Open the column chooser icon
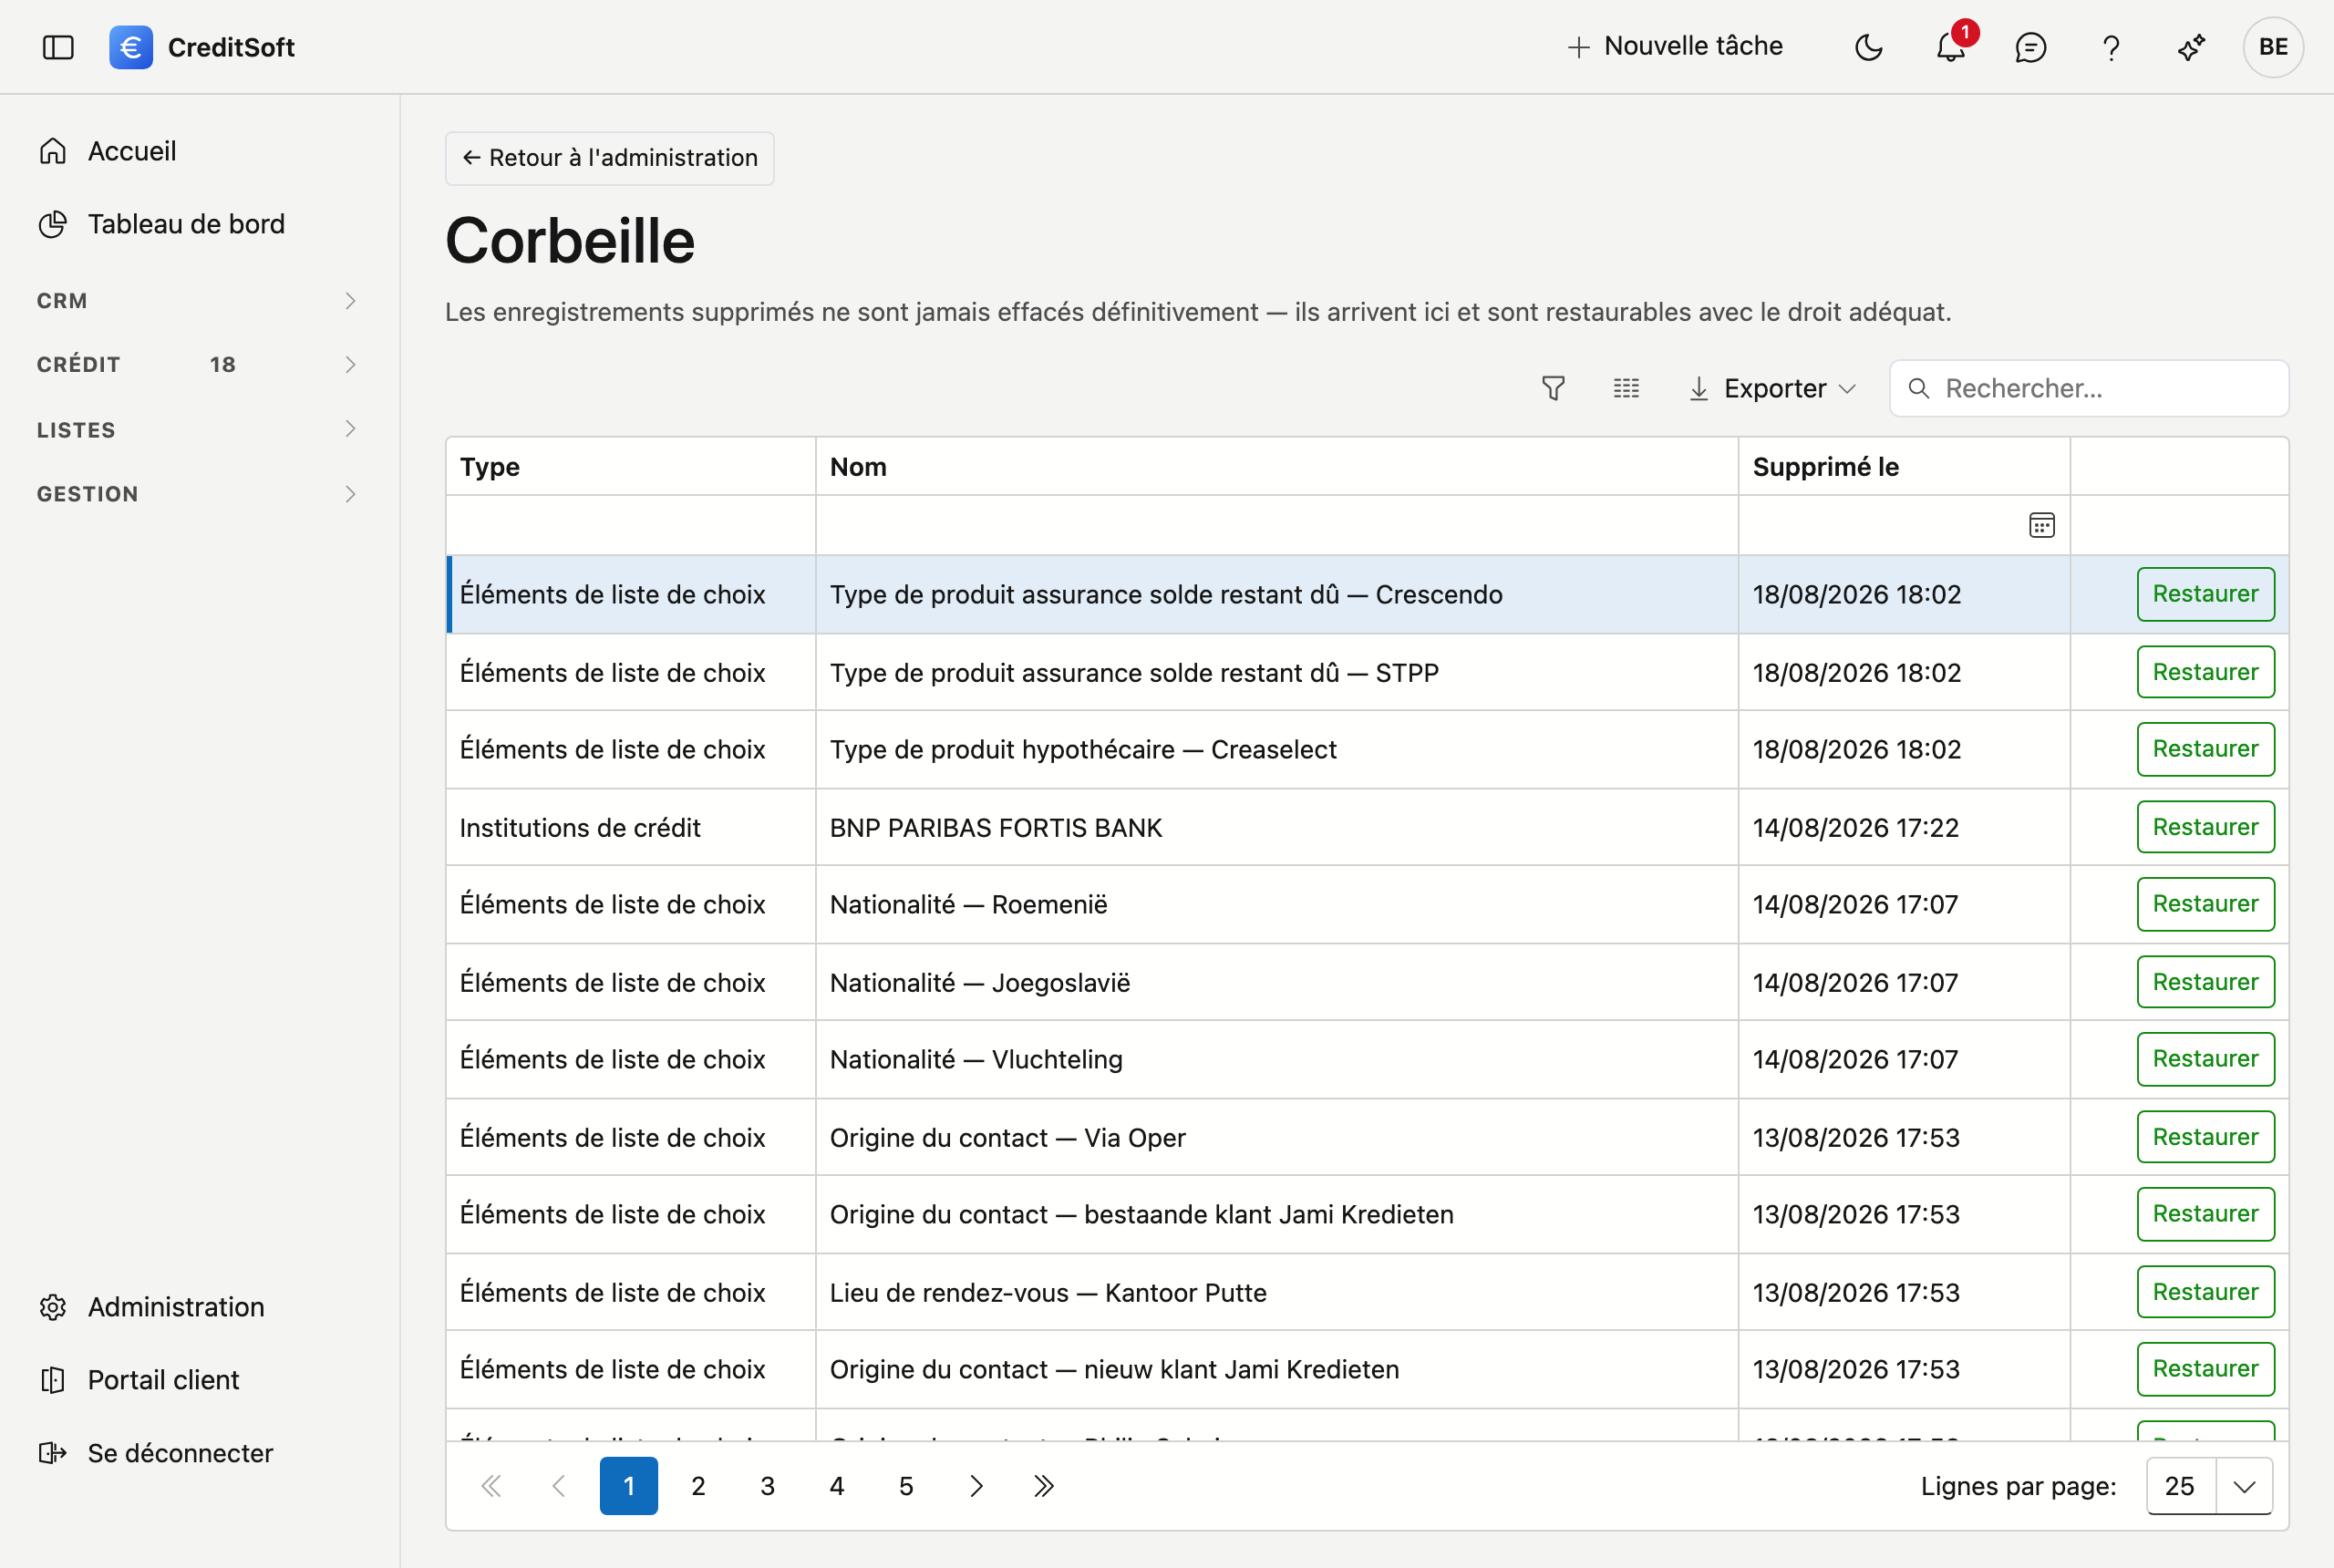2334x1568 pixels. click(x=1626, y=389)
